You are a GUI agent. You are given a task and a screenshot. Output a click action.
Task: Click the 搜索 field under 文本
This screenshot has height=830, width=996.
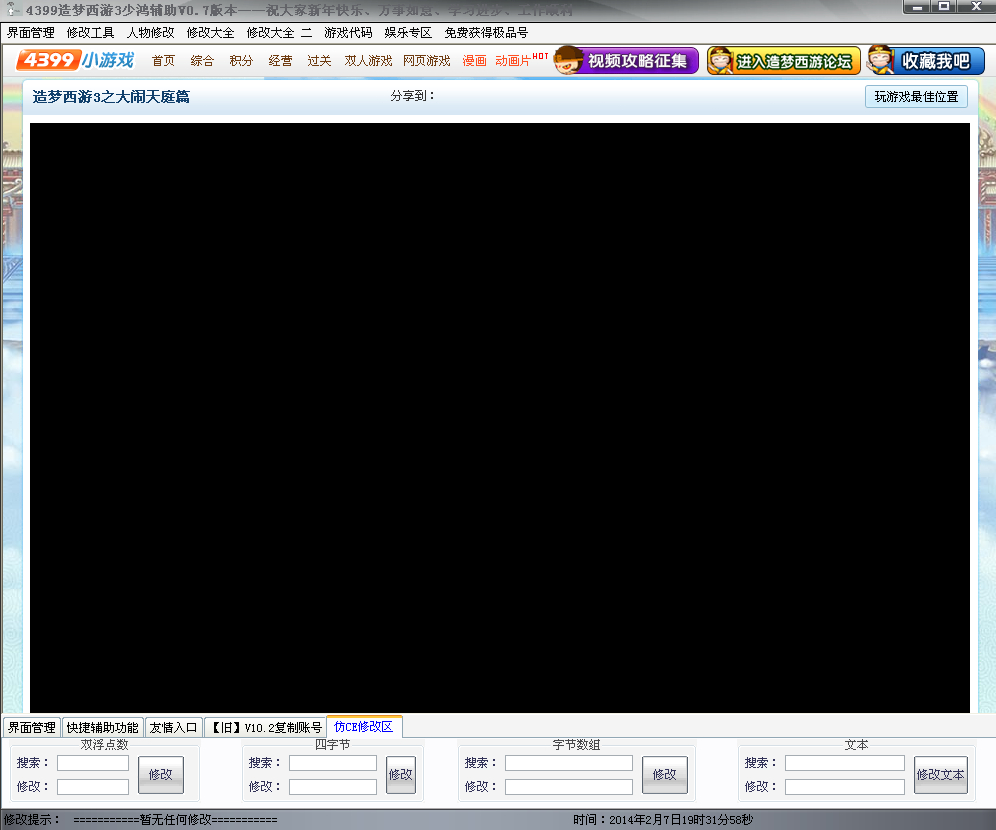click(844, 763)
